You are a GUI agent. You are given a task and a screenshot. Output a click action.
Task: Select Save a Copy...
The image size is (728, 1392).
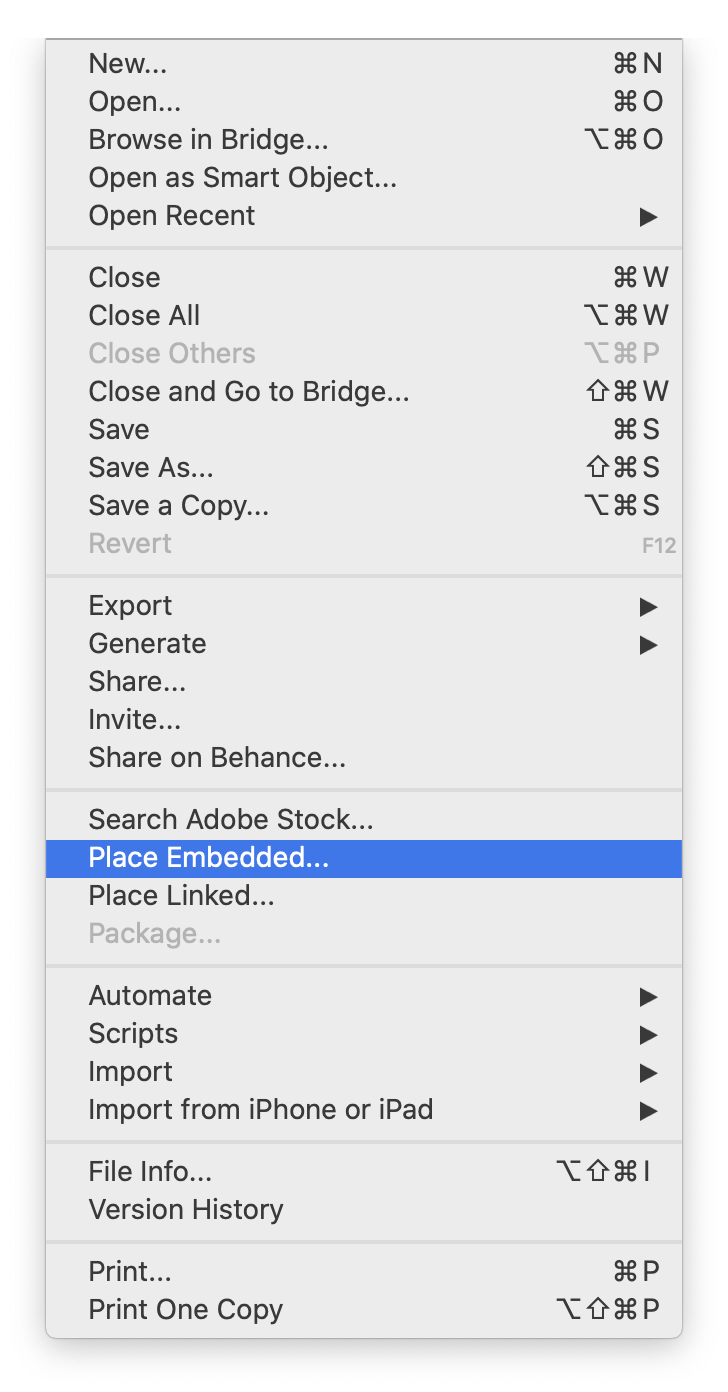[x=364, y=506]
